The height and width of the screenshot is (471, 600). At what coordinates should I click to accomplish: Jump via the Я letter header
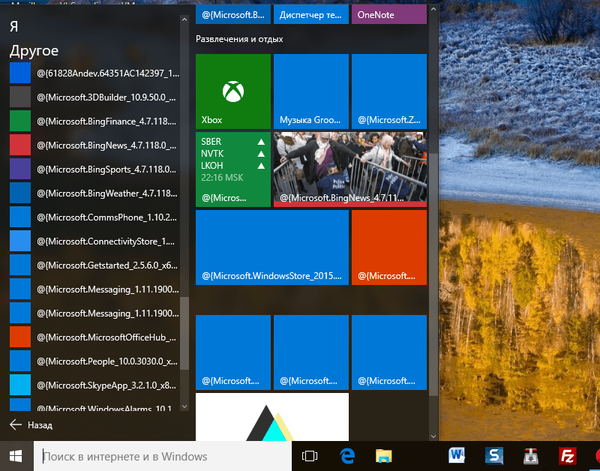pyautogui.click(x=14, y=26)
